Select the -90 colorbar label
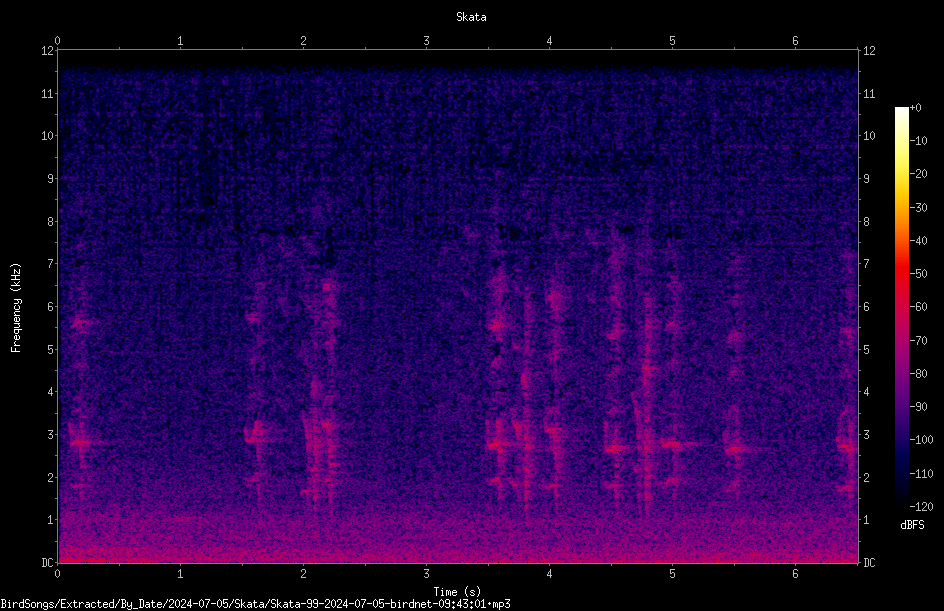 [918, 407]
